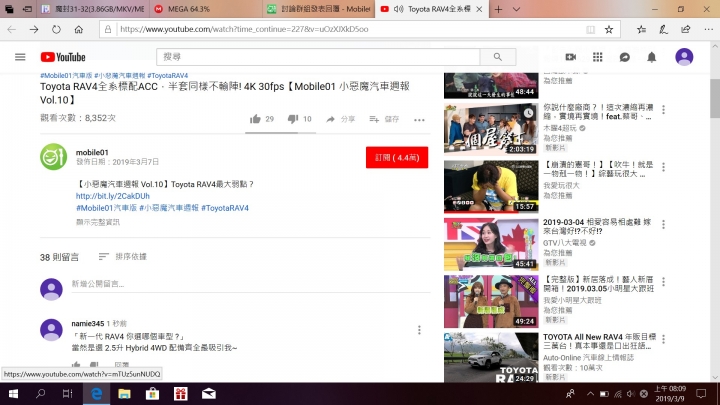Open the Action Center notifications
The width and height of the screenshot is (720, 405).
pyautogui.click(x=701, y=394)
